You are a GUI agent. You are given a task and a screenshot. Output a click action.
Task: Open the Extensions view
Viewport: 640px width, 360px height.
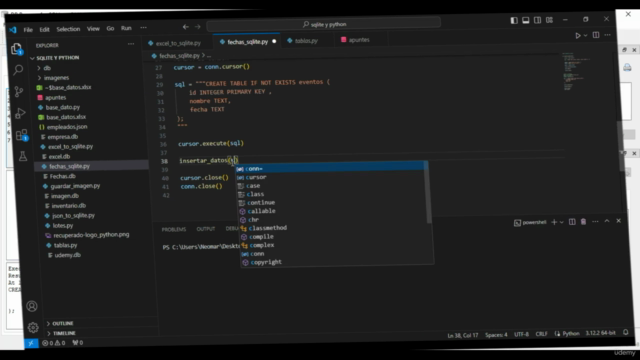click(x=22, y=135)
